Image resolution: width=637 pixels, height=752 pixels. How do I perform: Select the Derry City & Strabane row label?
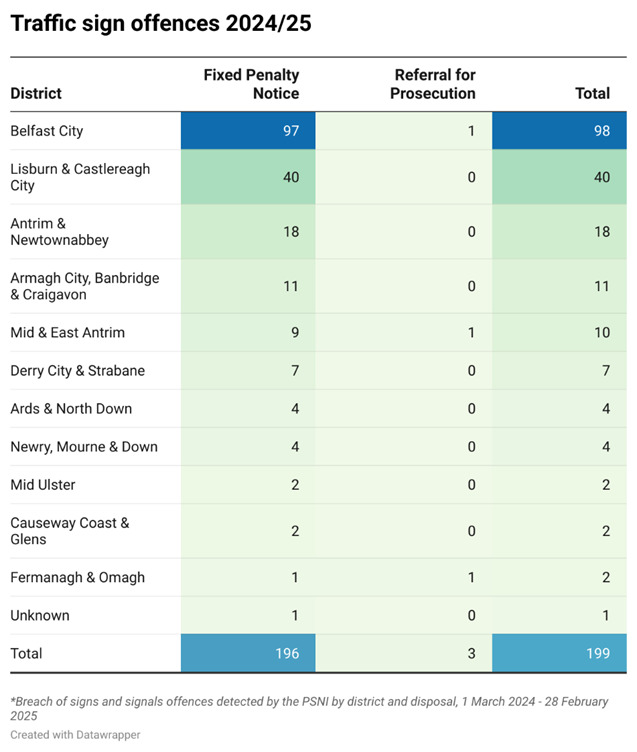coord(77,370)
